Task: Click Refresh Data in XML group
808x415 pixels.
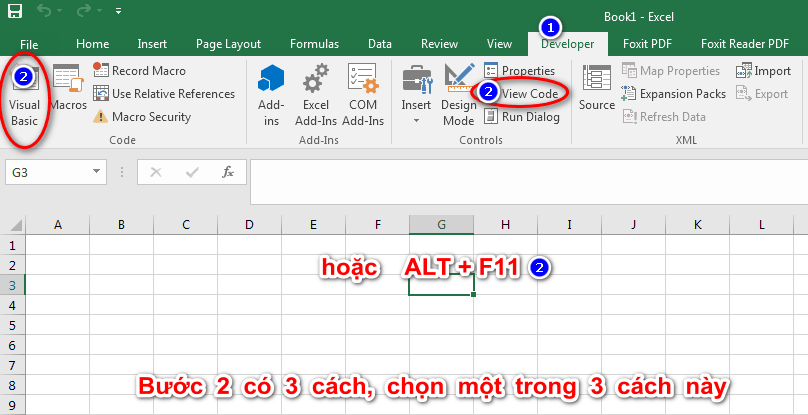Action: (x=664, y=117)
